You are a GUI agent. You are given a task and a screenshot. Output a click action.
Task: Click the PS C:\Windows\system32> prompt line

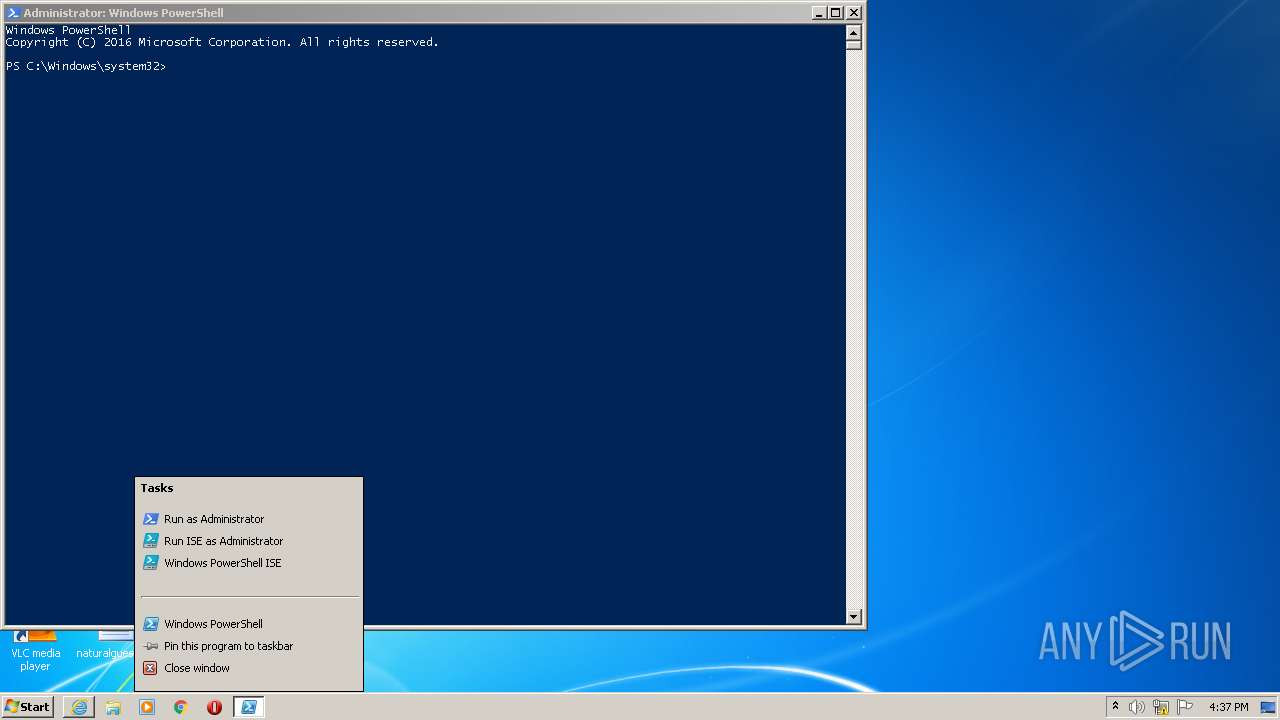click(x=86, y=66)
